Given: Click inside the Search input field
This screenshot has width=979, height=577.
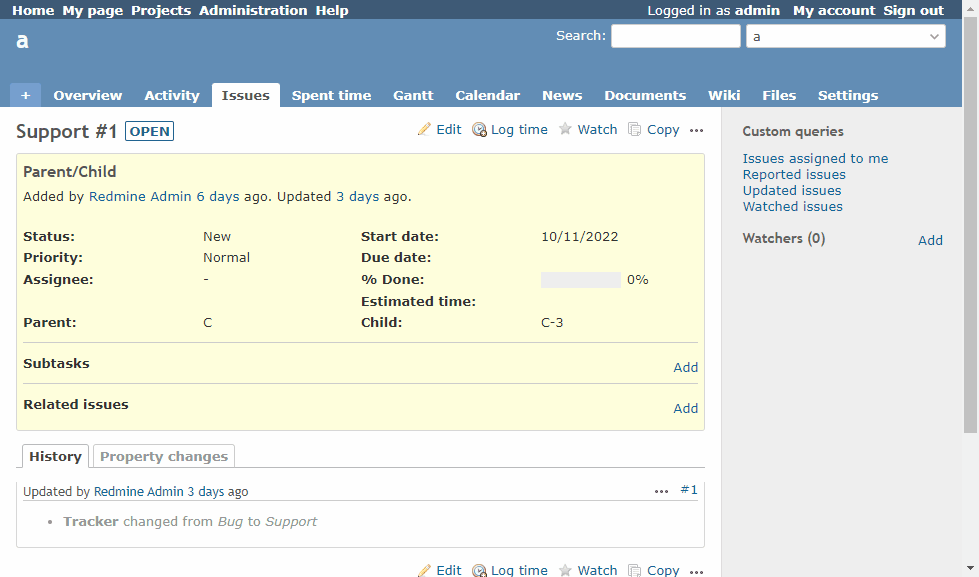Looking at the screenshot, I should coord(676,36).
